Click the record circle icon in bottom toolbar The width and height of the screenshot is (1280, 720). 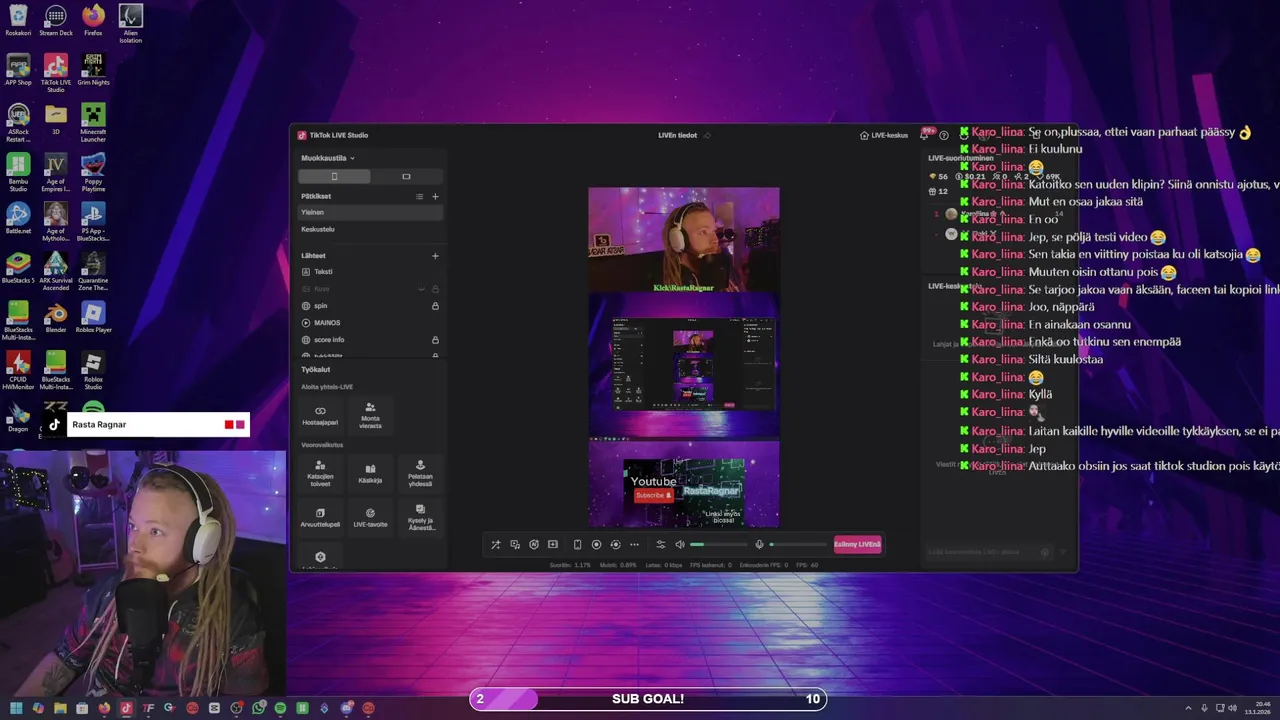tap(596, 545)
